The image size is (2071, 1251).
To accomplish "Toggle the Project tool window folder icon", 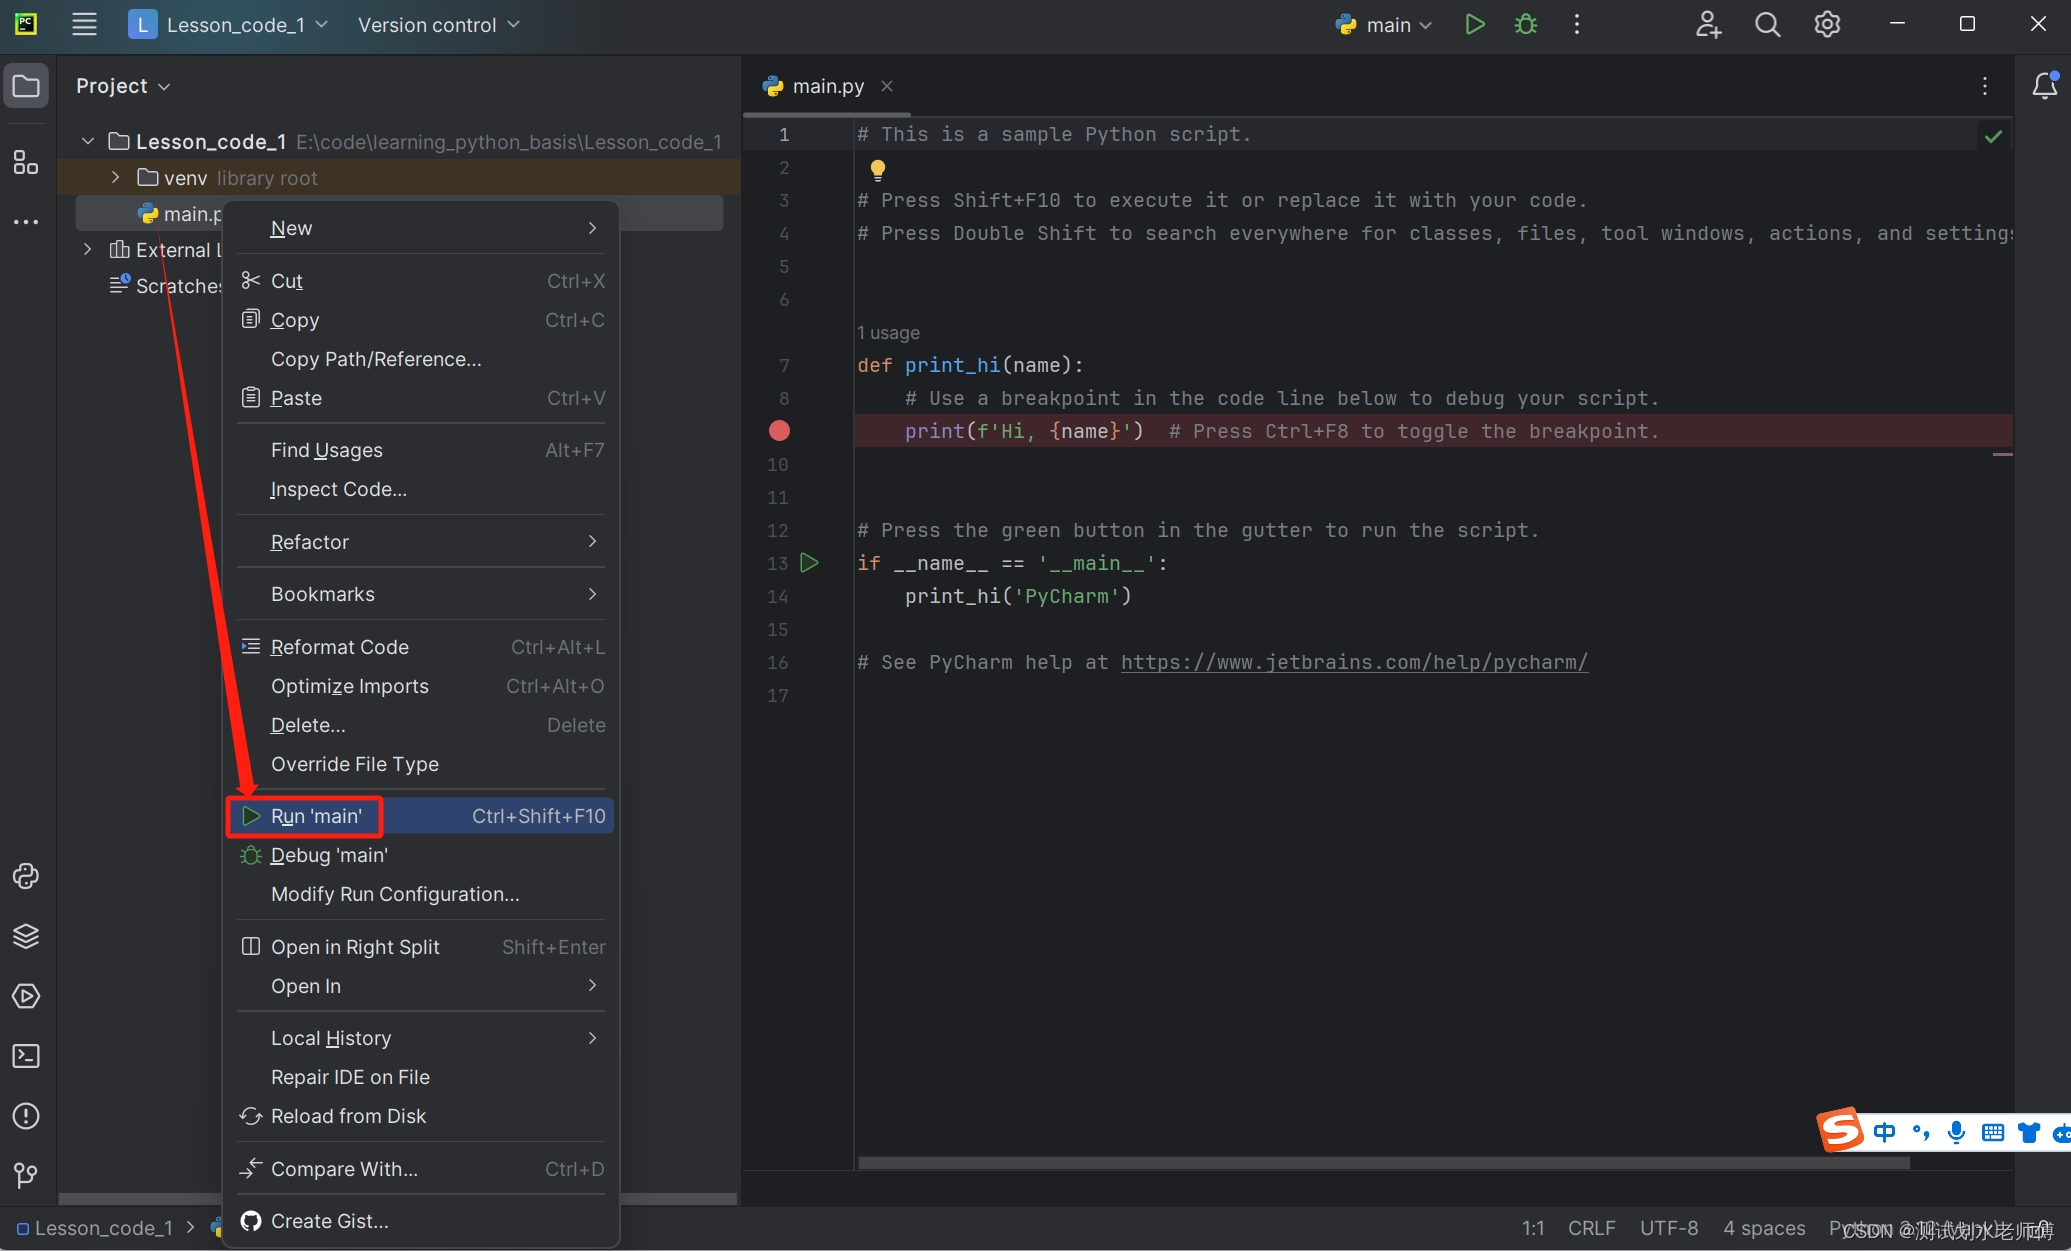I will 26,87.
